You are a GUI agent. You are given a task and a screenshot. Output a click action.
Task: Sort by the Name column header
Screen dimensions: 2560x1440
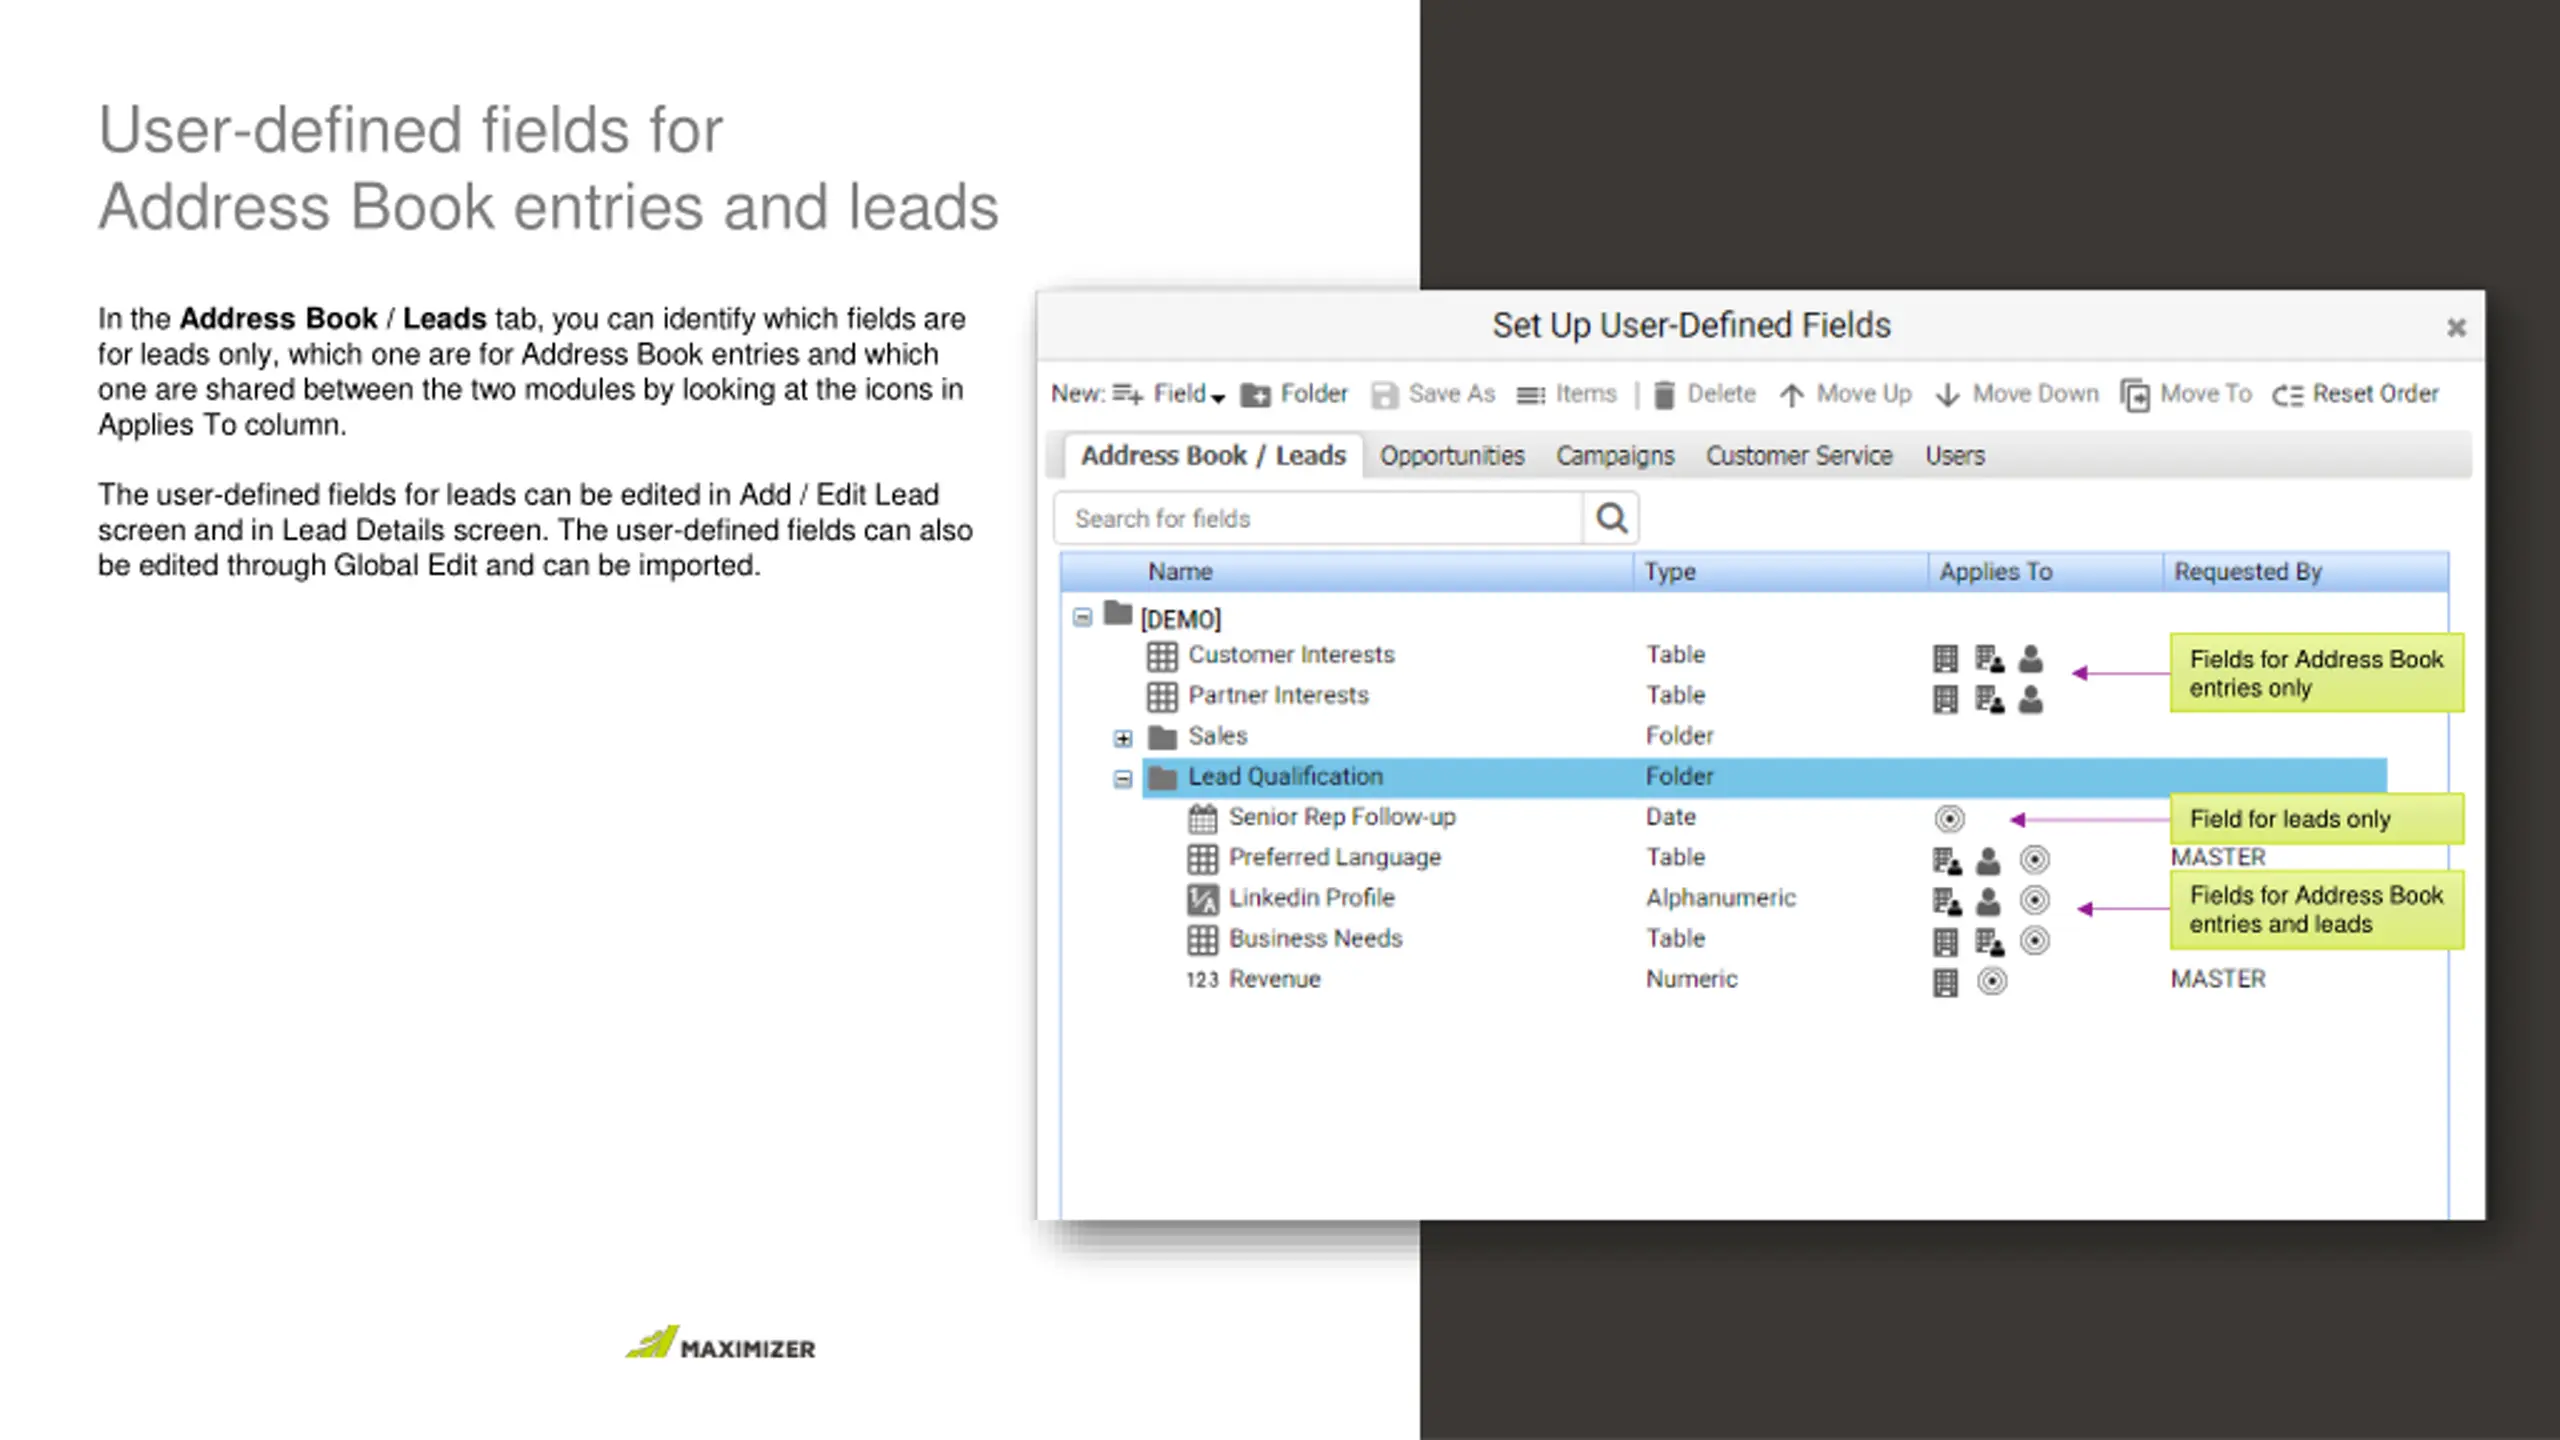(1180, 571)
